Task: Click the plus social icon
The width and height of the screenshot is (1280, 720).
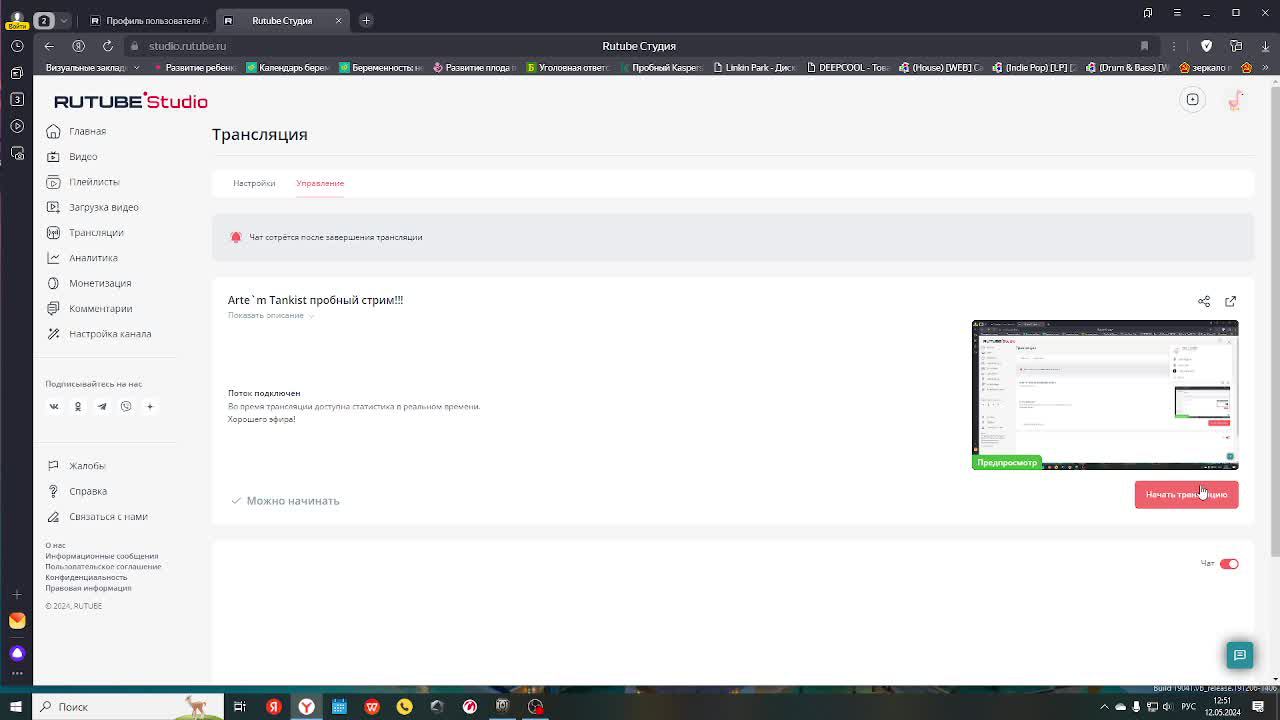Action: click(x=150, y=406)
